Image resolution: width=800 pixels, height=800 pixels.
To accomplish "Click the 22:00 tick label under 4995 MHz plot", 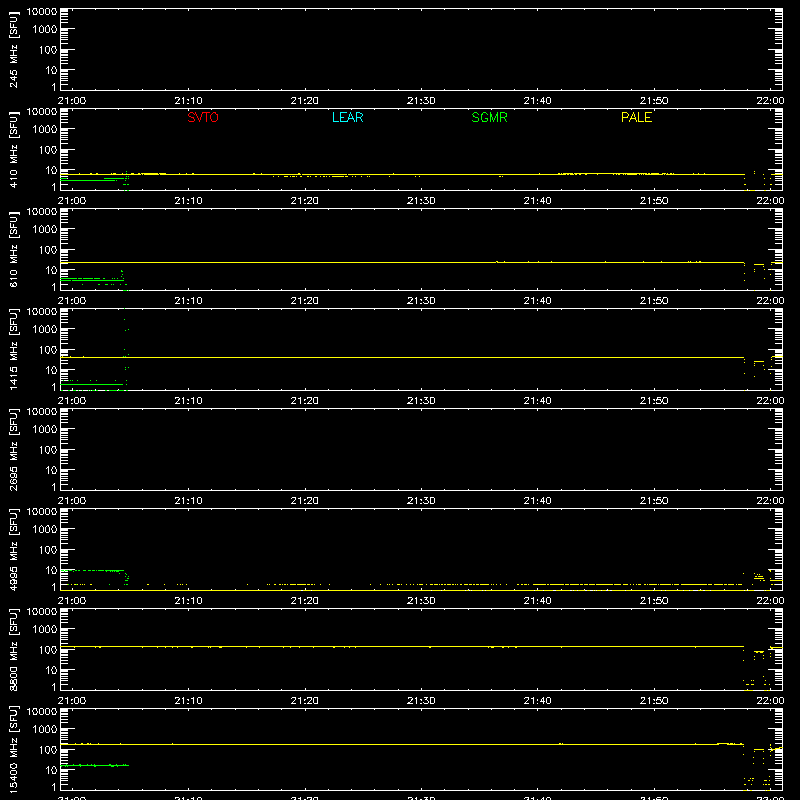I will click(770, 601).
